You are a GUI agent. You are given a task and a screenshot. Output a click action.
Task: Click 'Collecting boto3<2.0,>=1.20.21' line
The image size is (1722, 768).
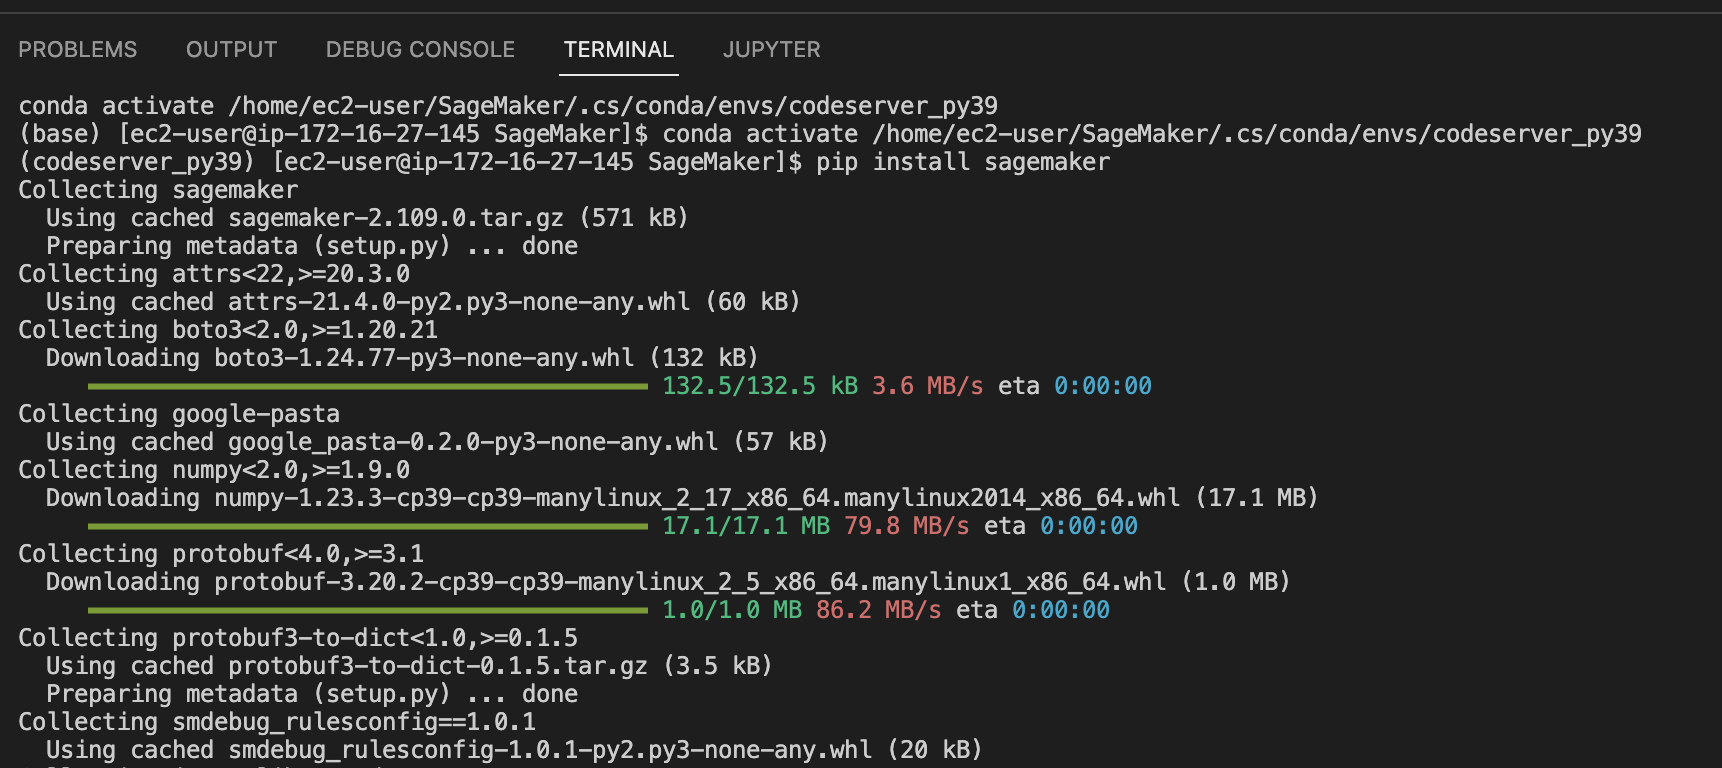pos(228,330)
